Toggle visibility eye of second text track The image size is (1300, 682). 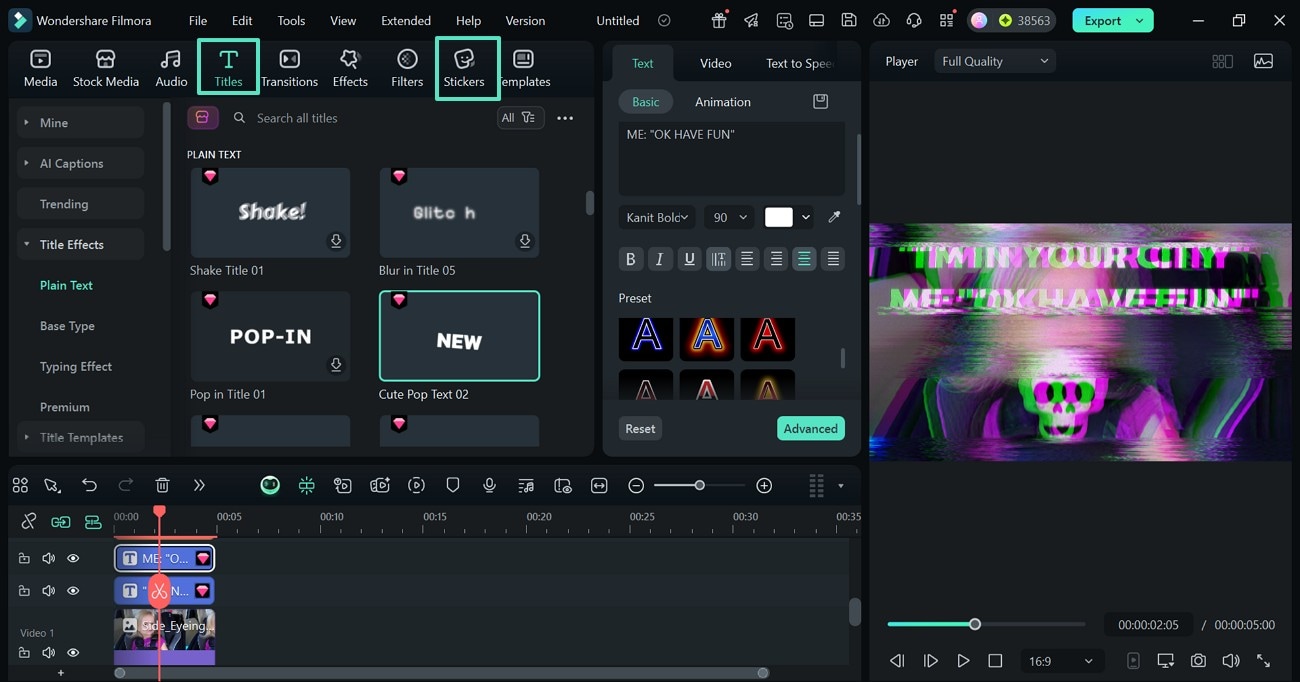pyautogui.click(x=73, y=591)
